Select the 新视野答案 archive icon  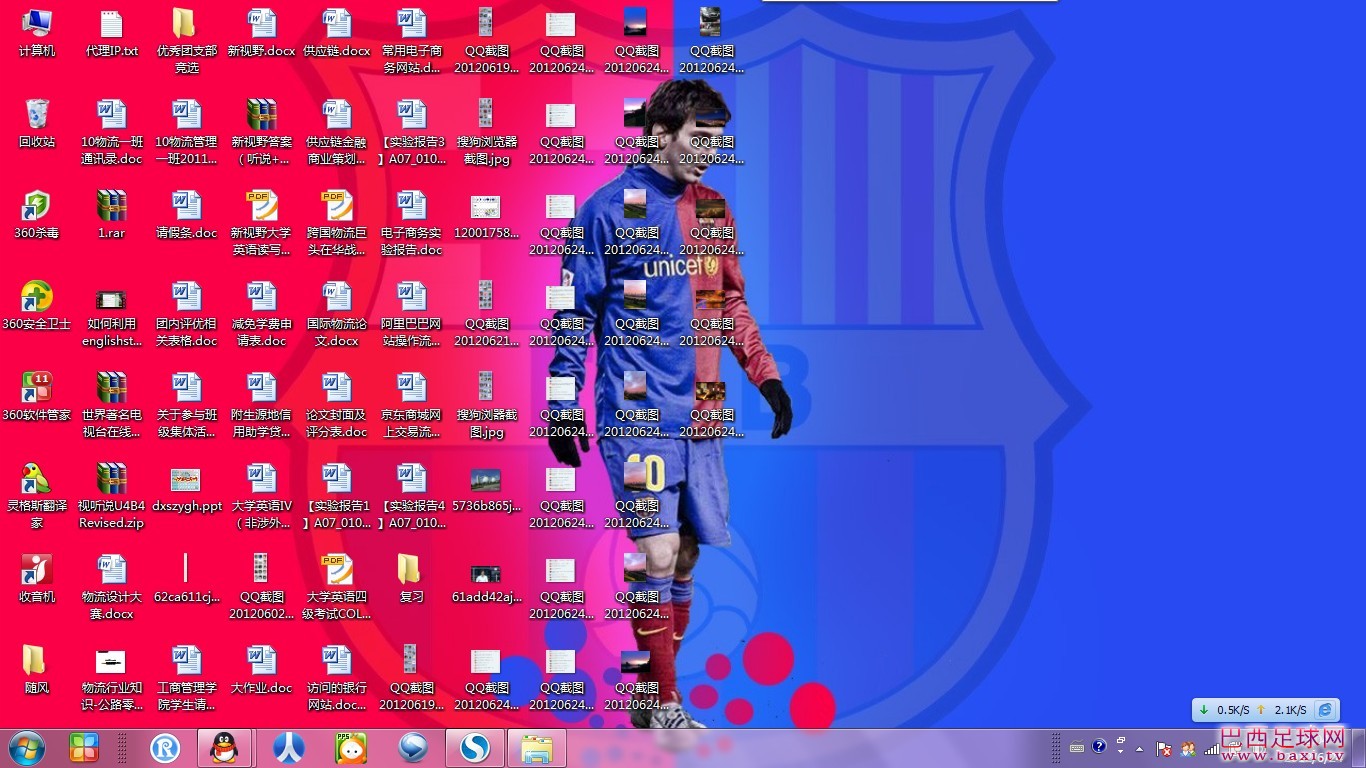click(x=261, y=132)
